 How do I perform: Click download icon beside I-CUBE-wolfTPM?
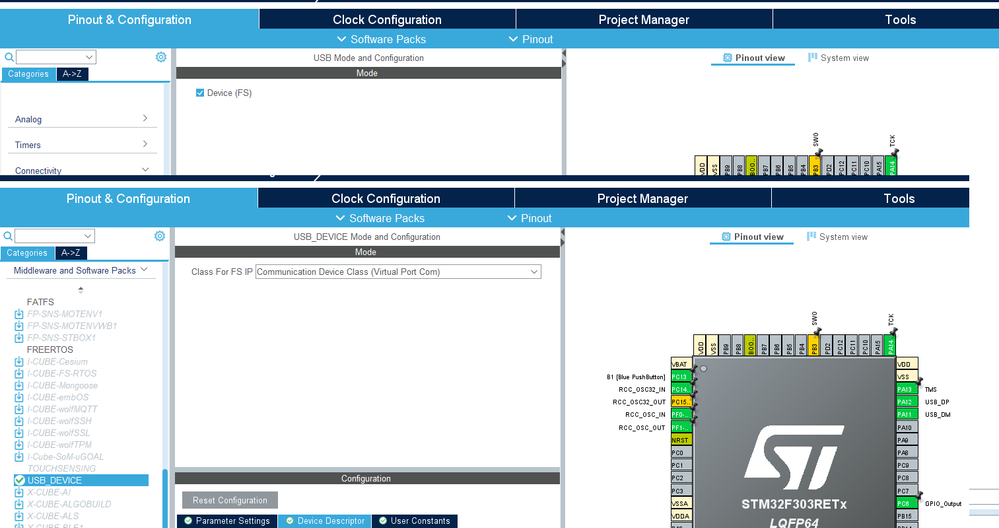click(x=19, y=445)
